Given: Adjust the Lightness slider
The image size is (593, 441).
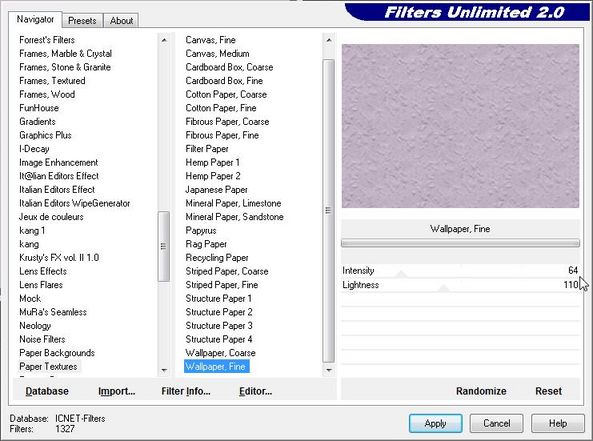Looking at the screenshot, I should coord(460,285).
